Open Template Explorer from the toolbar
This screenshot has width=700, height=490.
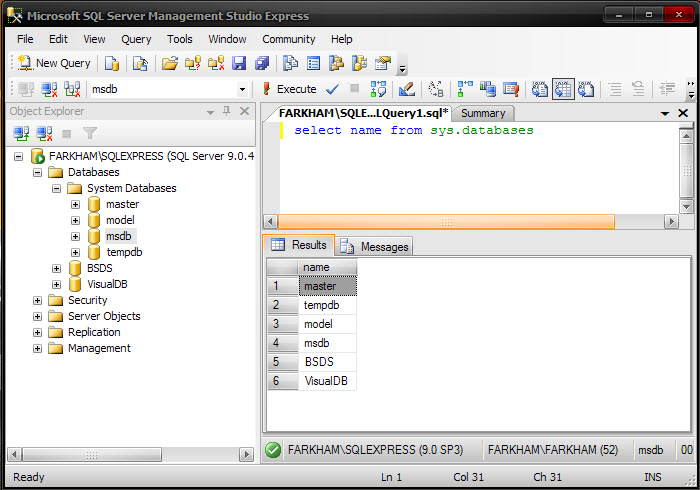click(359, 63)
